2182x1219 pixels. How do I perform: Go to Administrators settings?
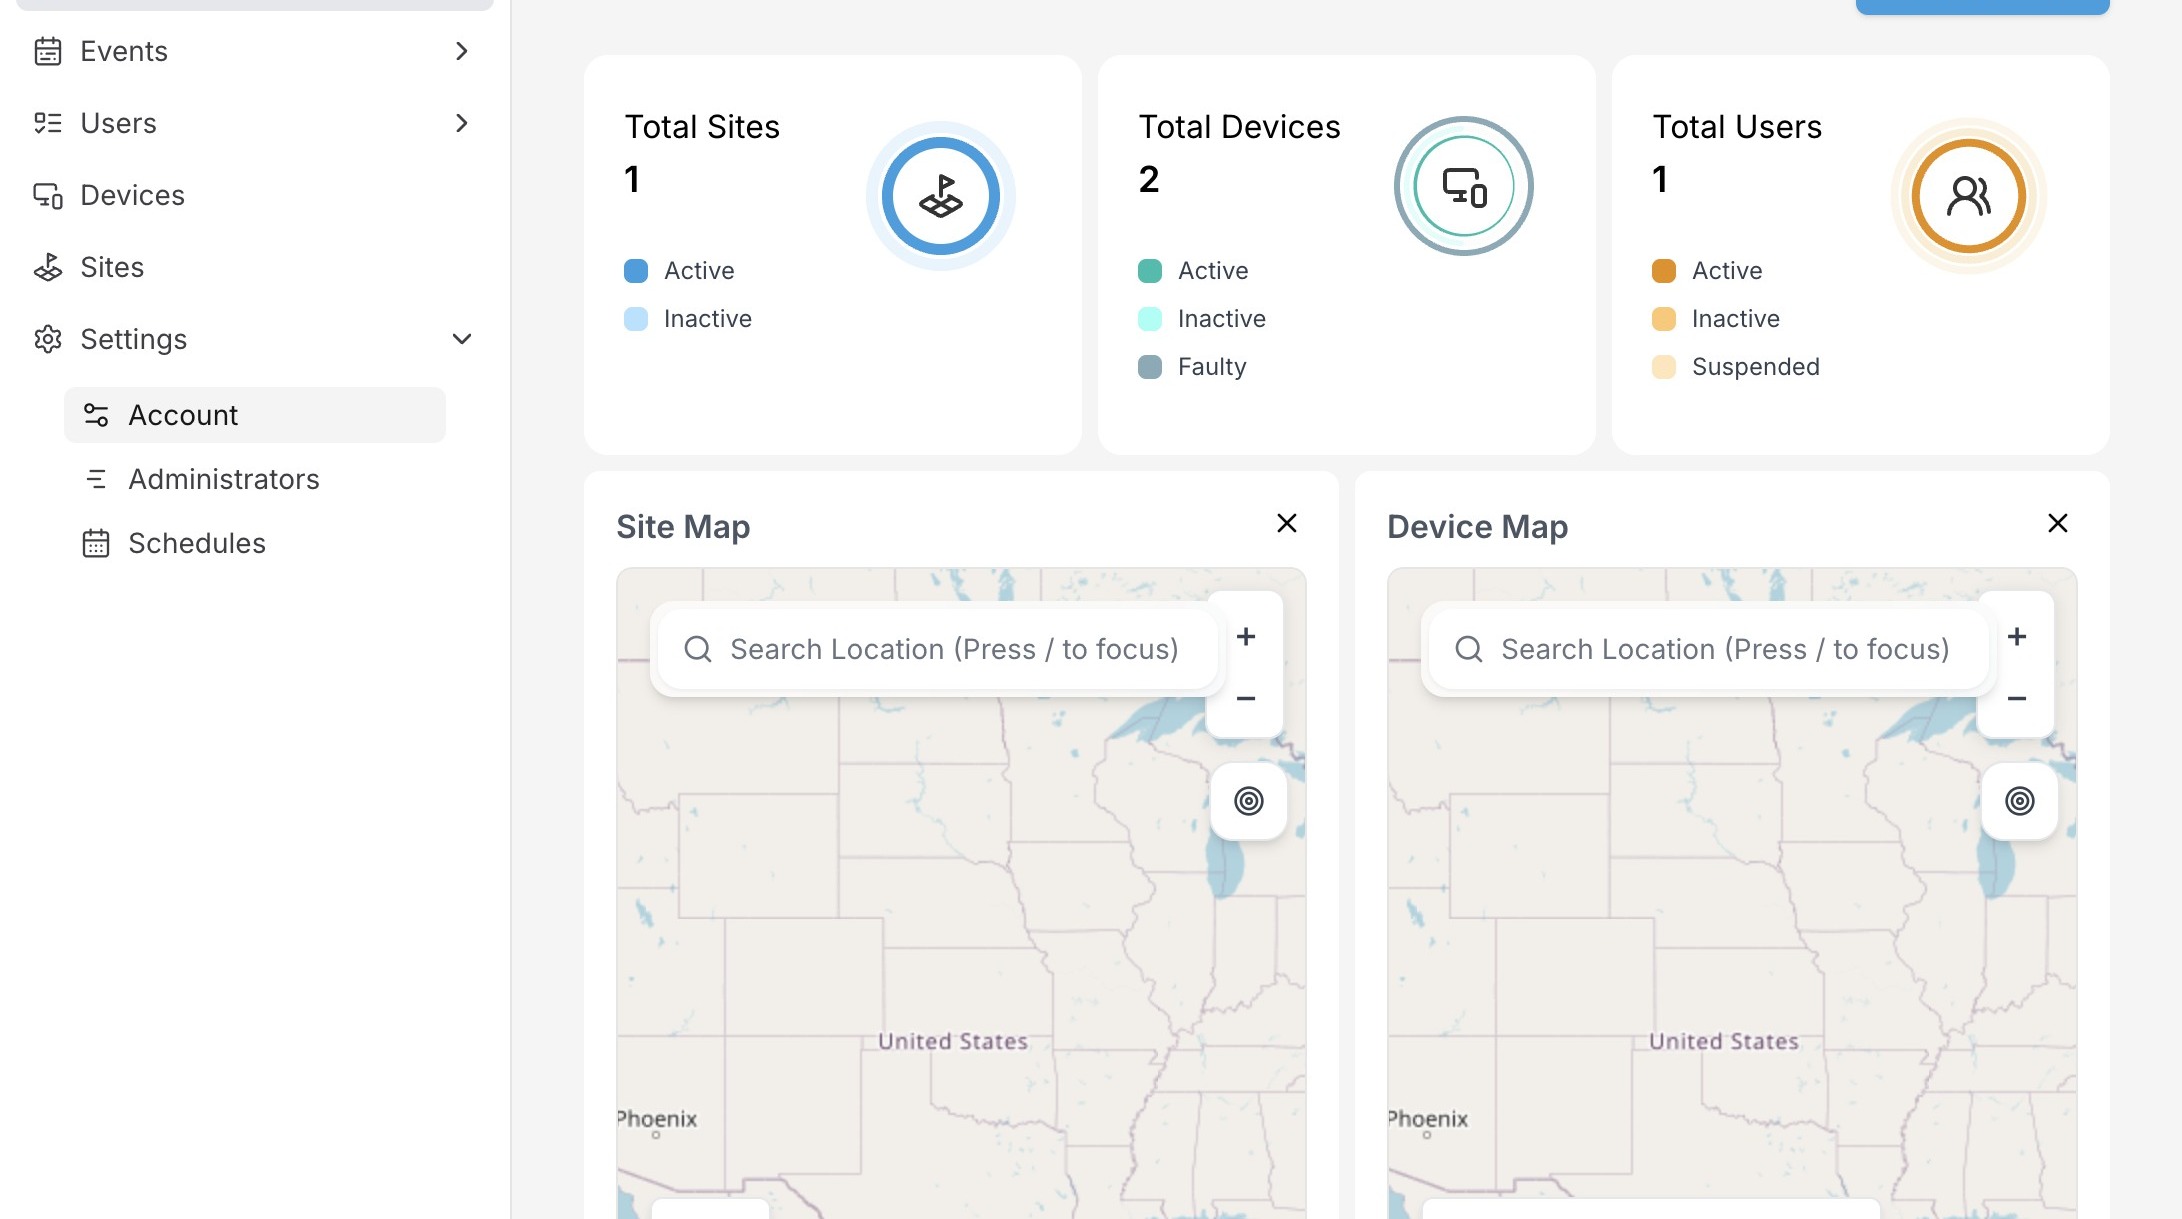[224, 479]
